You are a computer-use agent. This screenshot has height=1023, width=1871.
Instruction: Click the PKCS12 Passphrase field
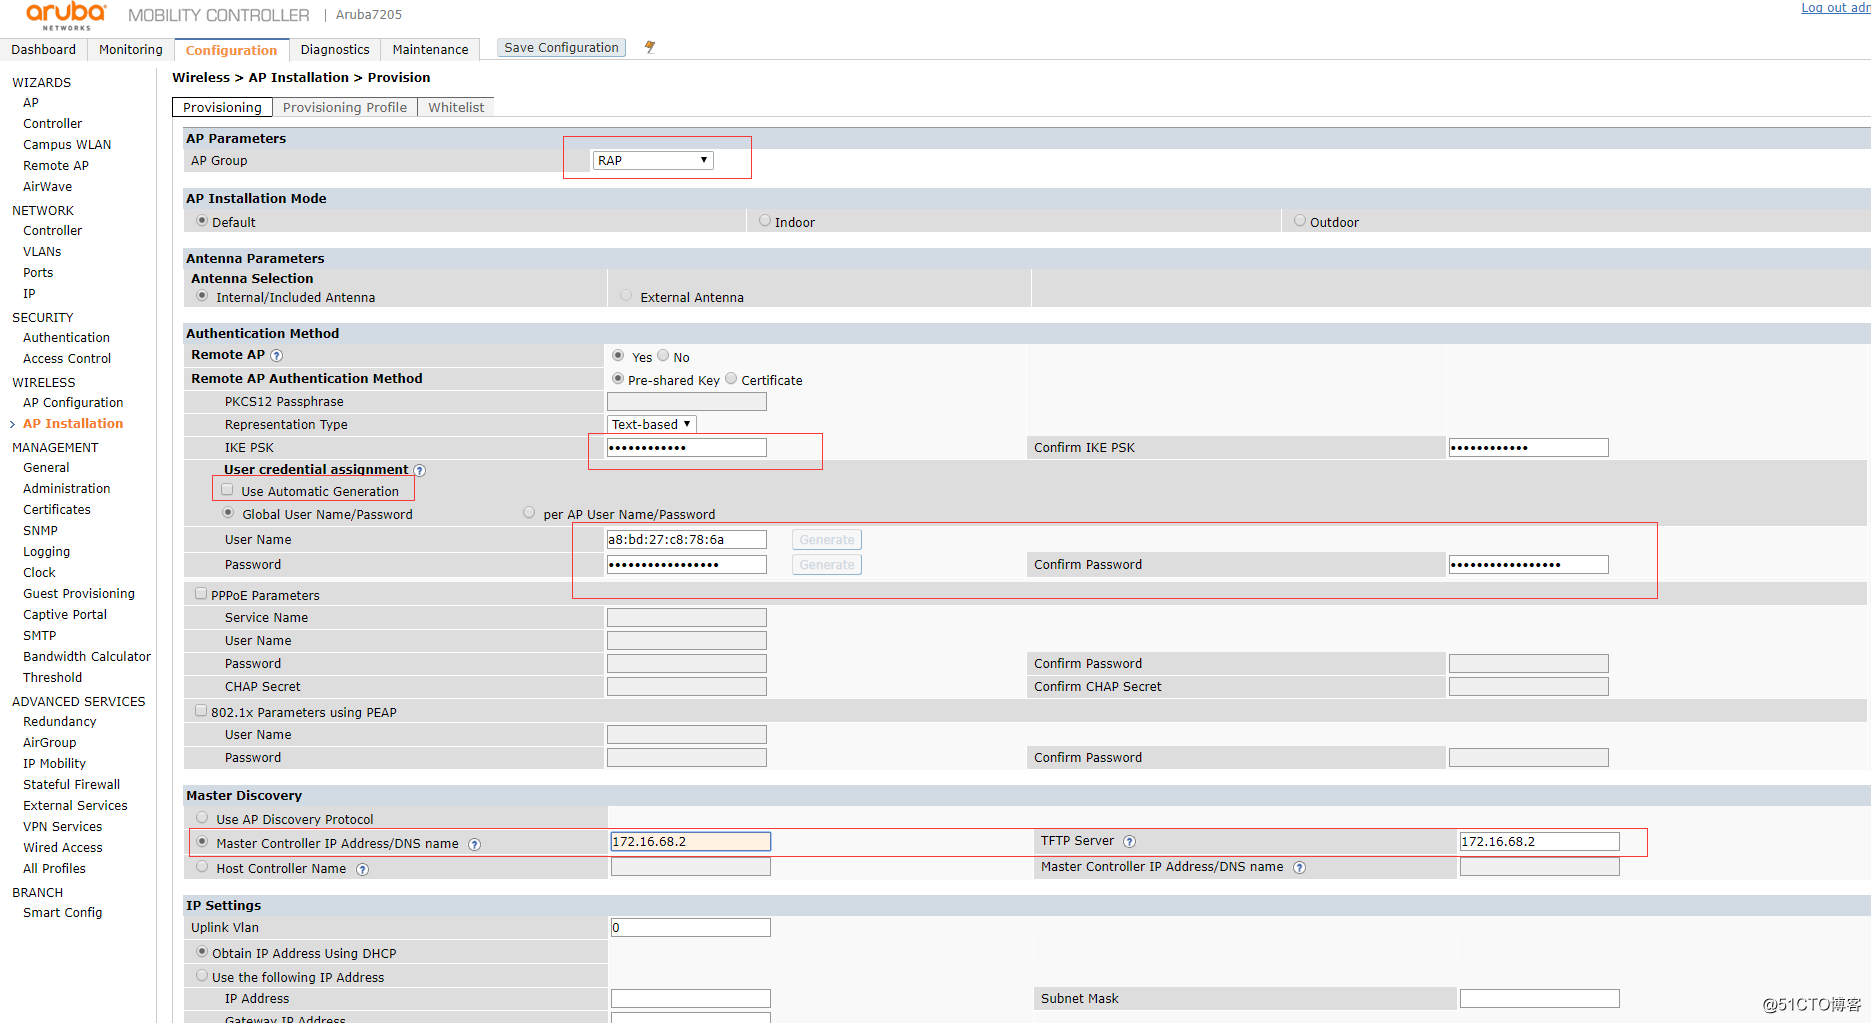(x=687, y=401)
